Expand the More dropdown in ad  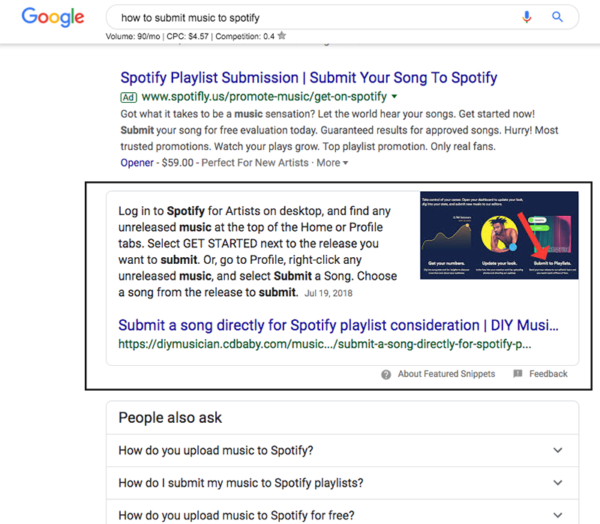[332, 163]
